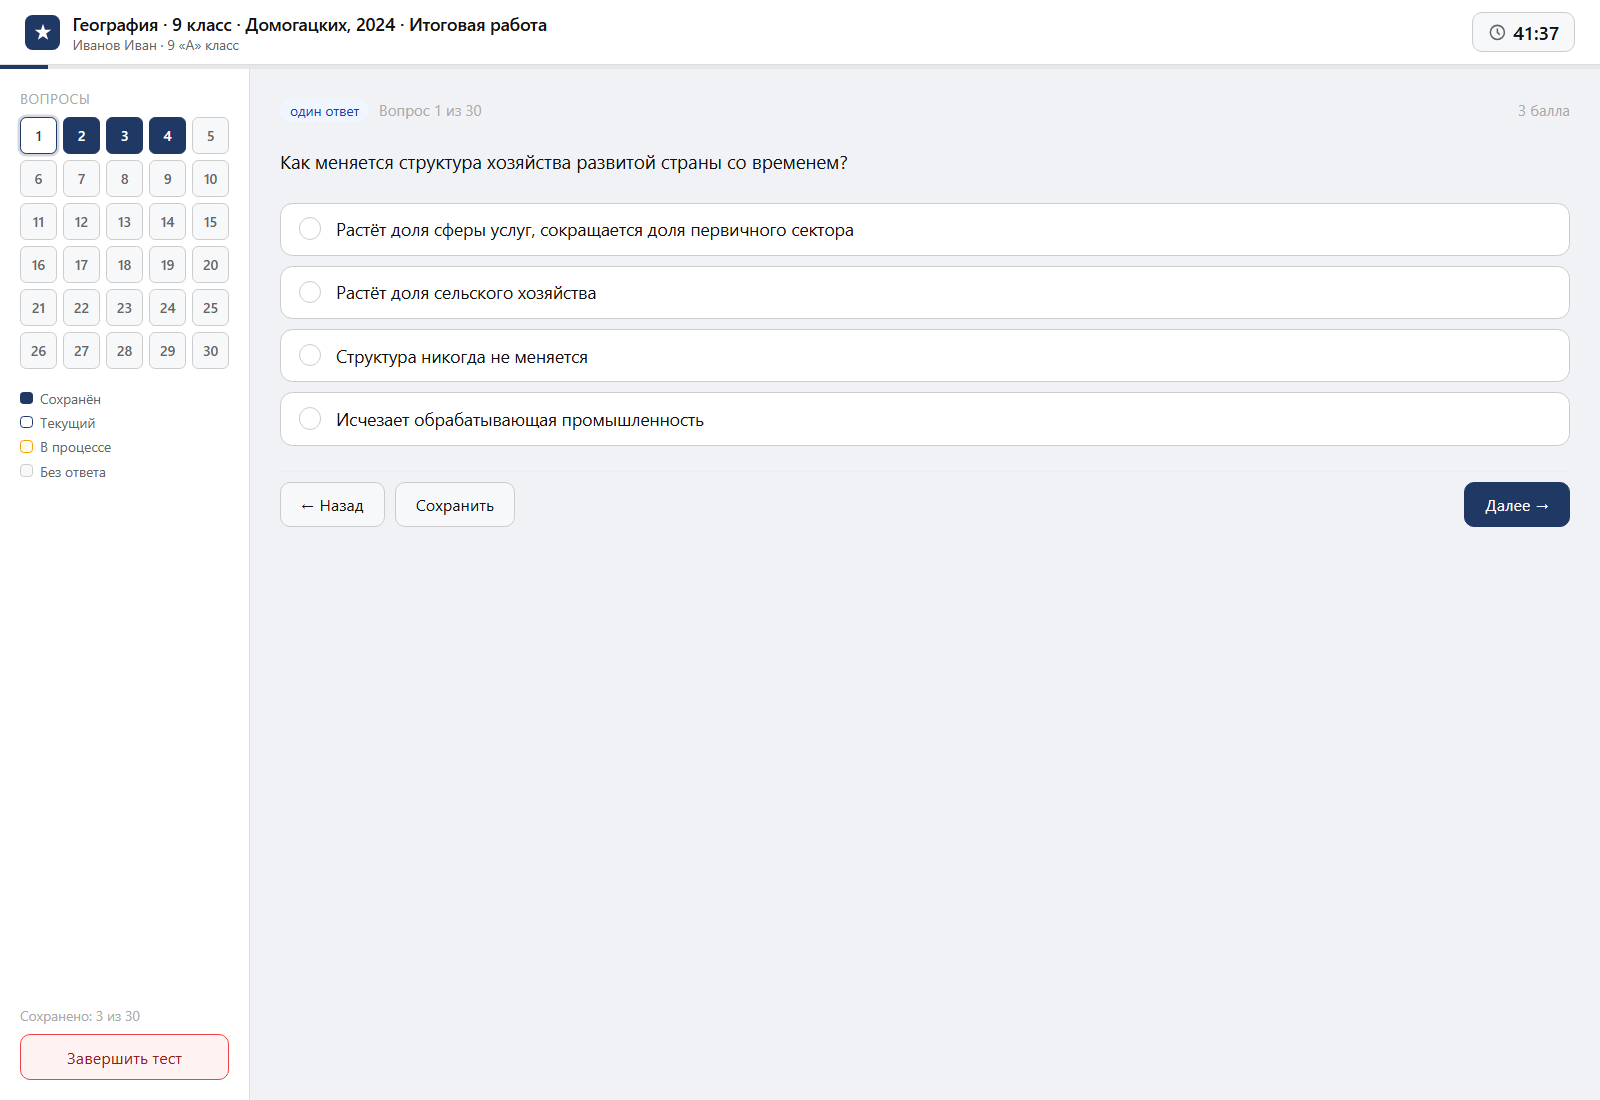Choose 'Растёт доля сельского хозяйства' option
The image size is (1600, 1100).
[x=924, y=293]
